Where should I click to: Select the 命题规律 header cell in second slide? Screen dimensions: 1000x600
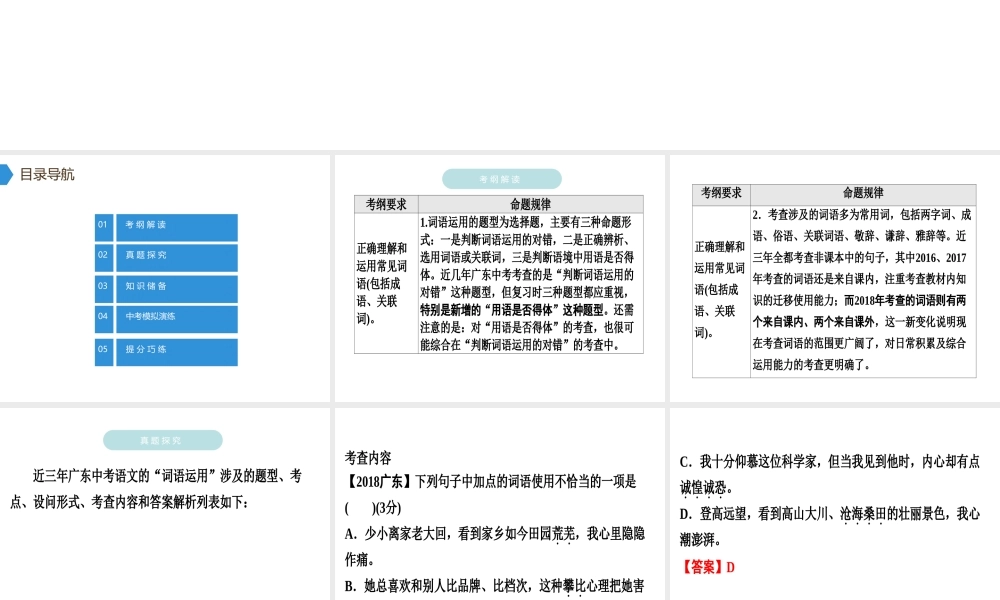click(531, 204)
